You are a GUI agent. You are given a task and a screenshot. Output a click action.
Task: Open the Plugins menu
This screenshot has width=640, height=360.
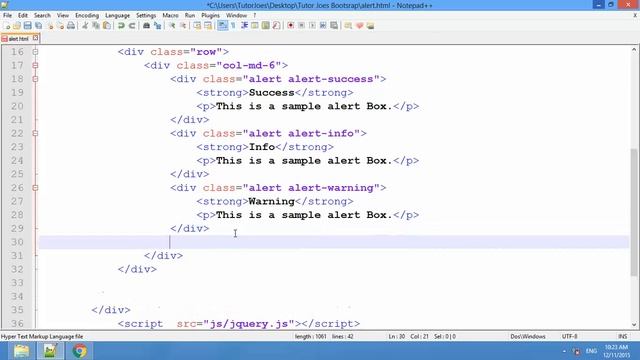click(211, 16)
